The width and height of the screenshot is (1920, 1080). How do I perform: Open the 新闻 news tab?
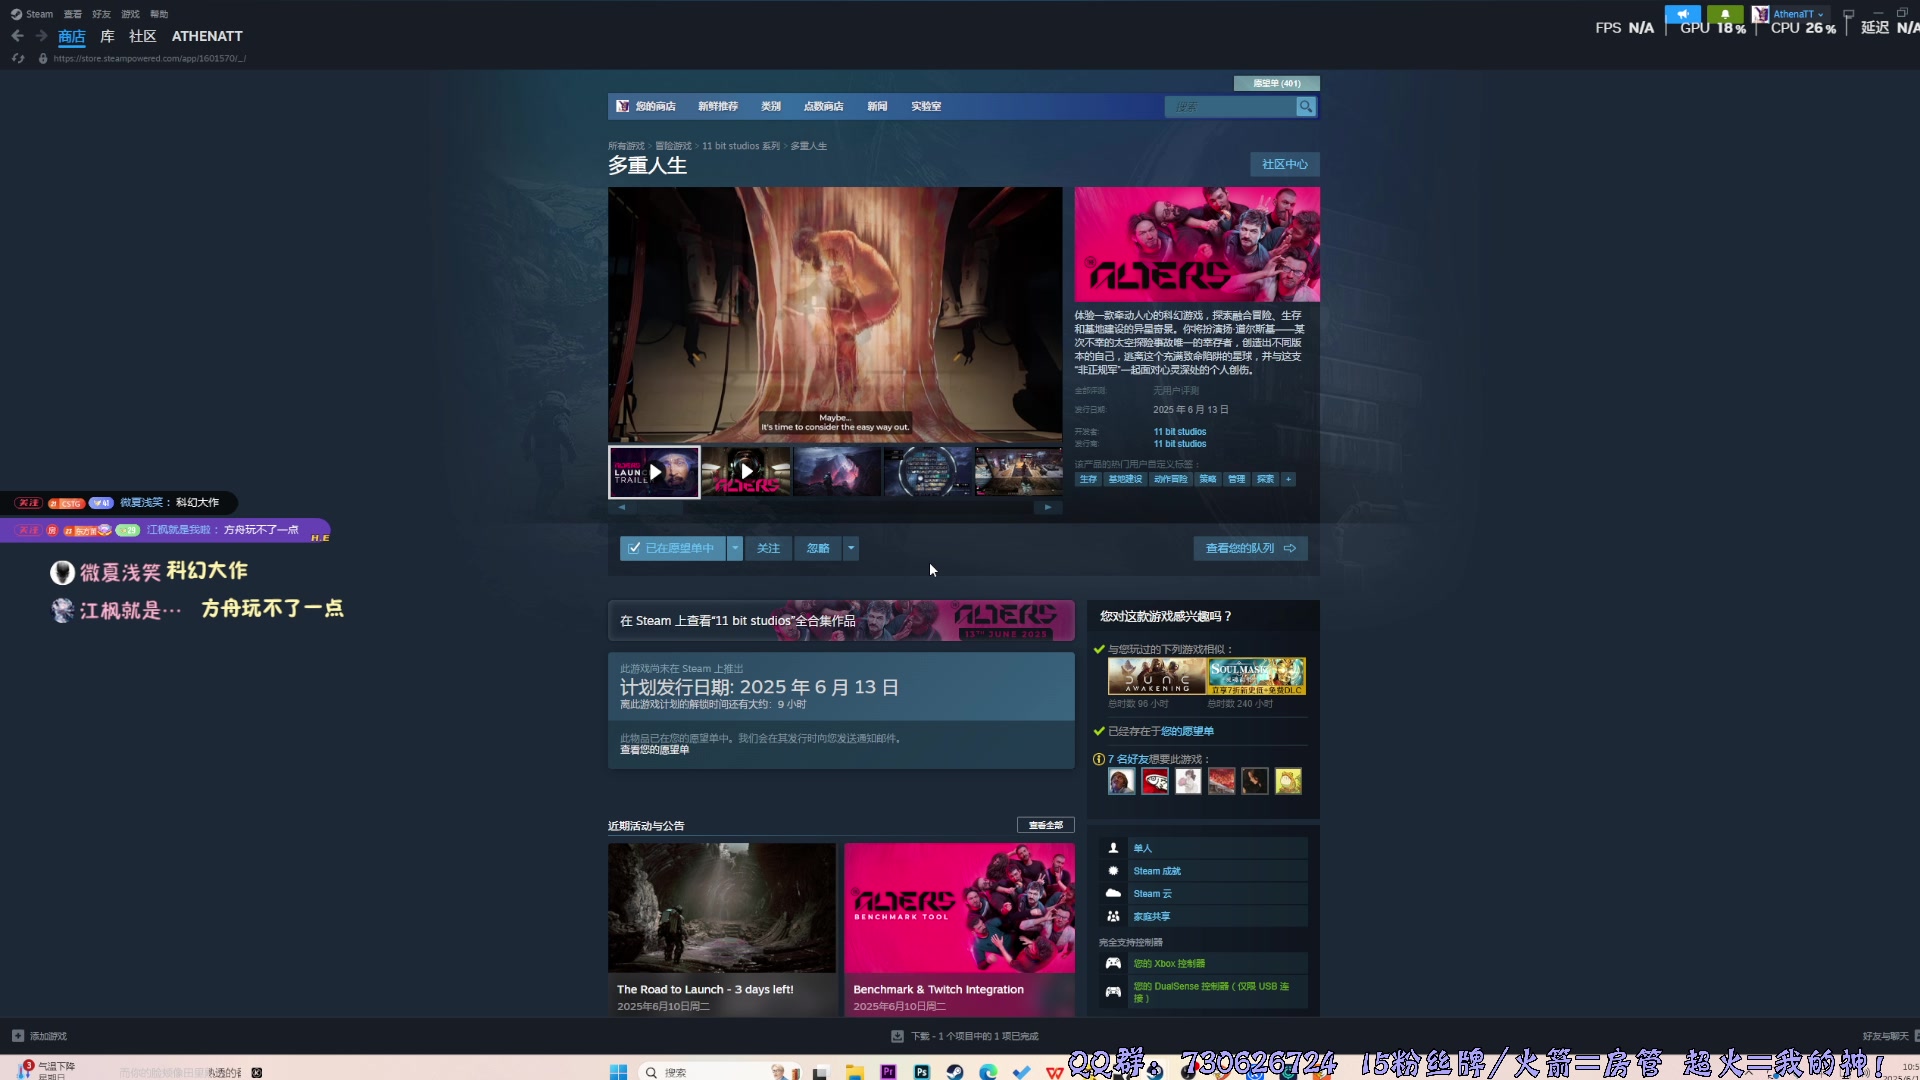877,106
